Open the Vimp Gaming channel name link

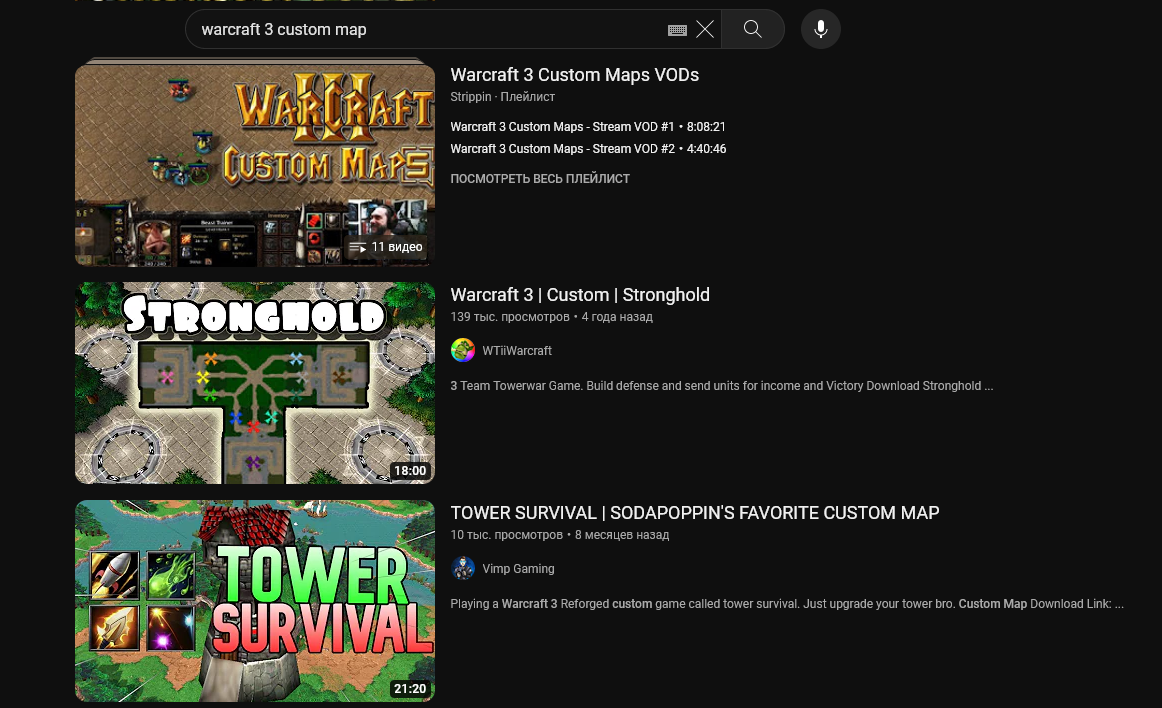(x=518, y=569)
